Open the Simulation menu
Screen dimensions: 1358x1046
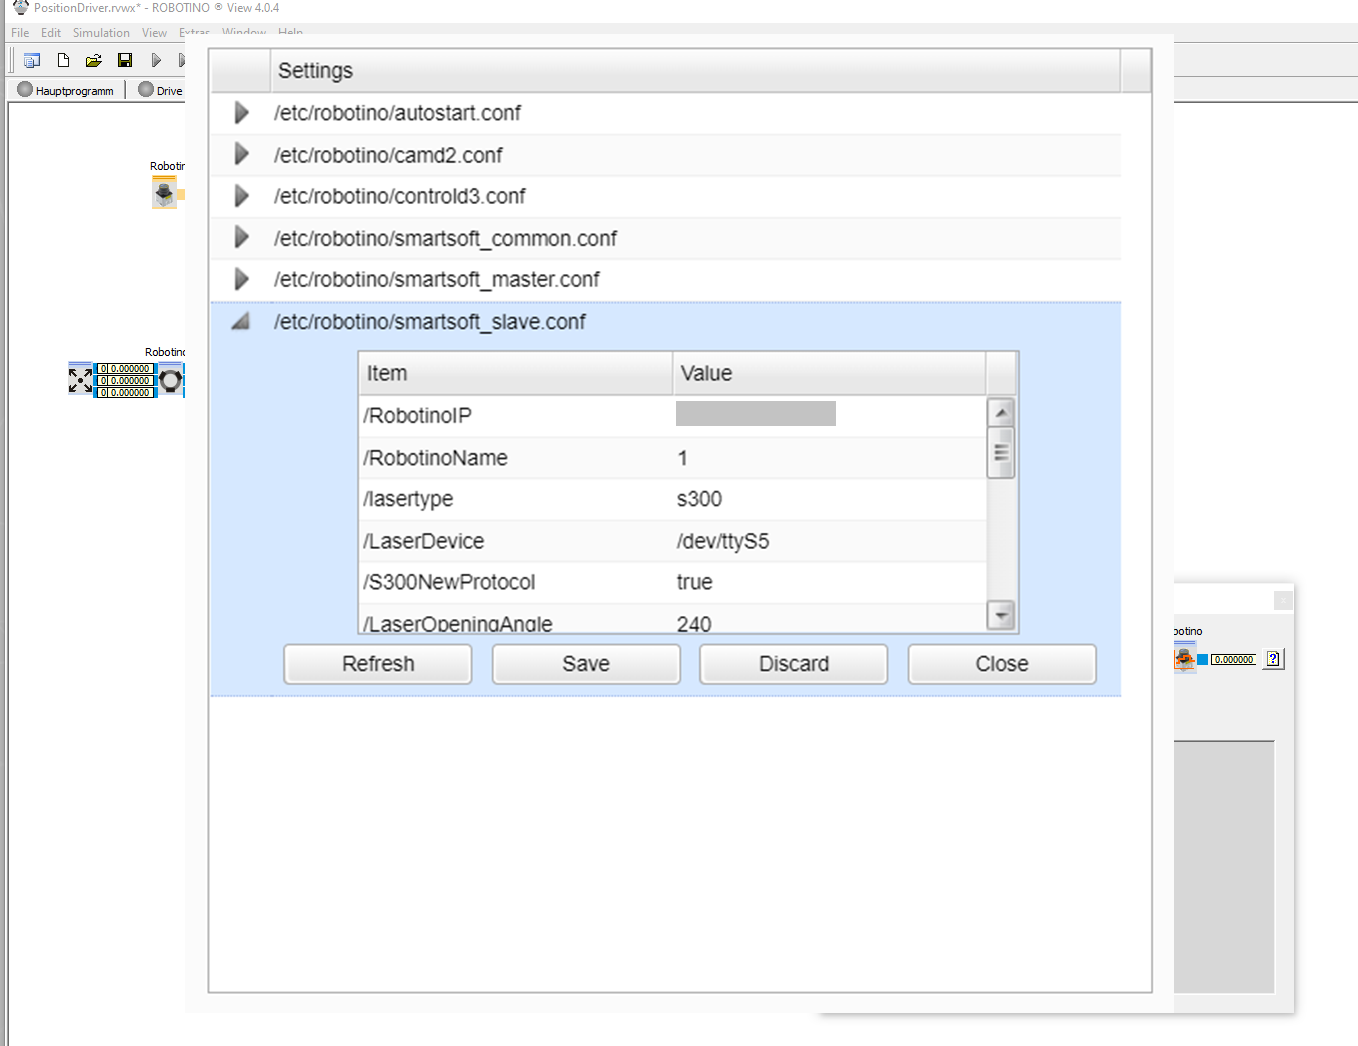(101, 33)
